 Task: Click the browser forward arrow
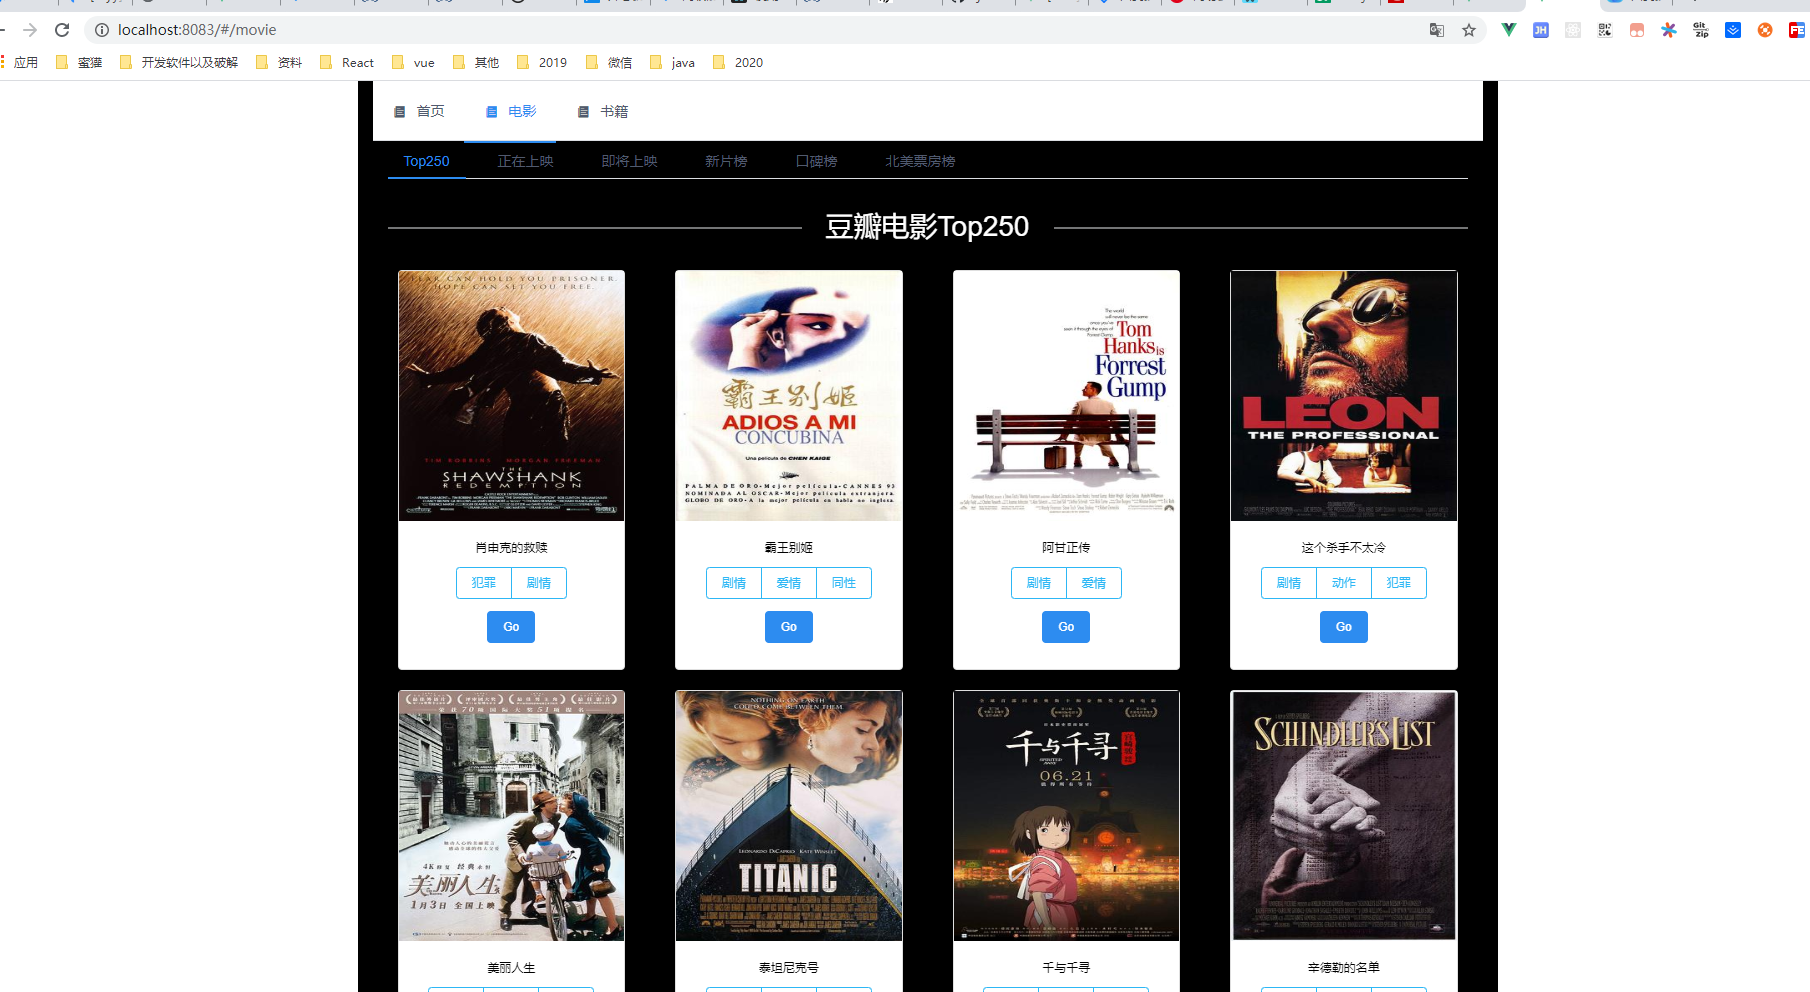[x=30, y=30]
